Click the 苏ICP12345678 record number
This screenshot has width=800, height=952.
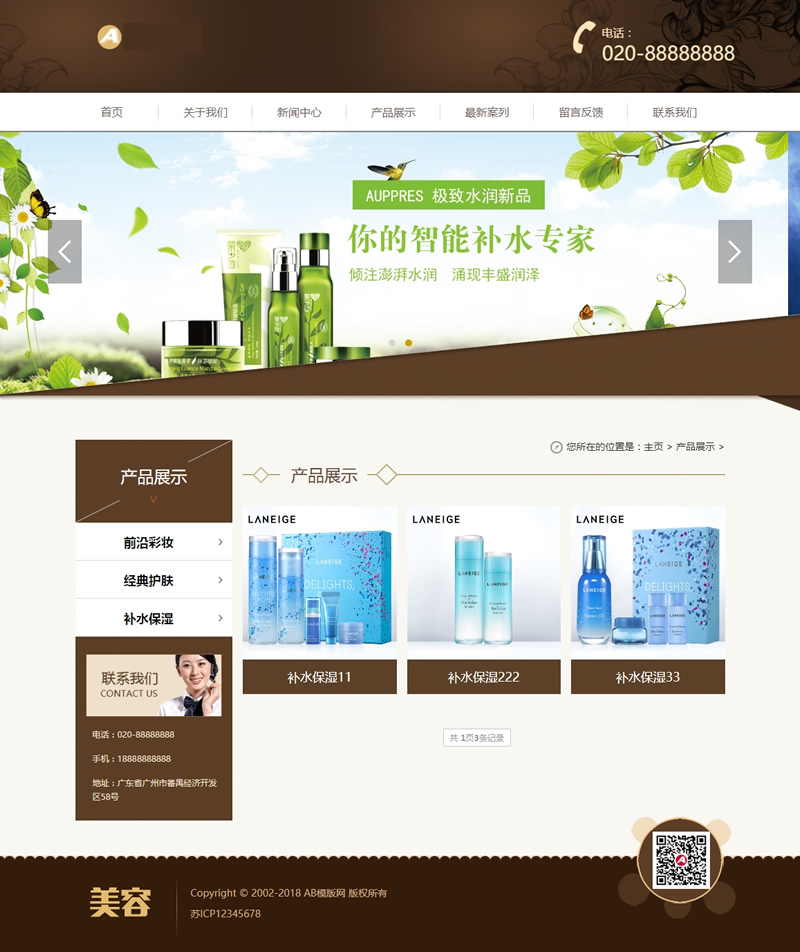tap(225, 914)
